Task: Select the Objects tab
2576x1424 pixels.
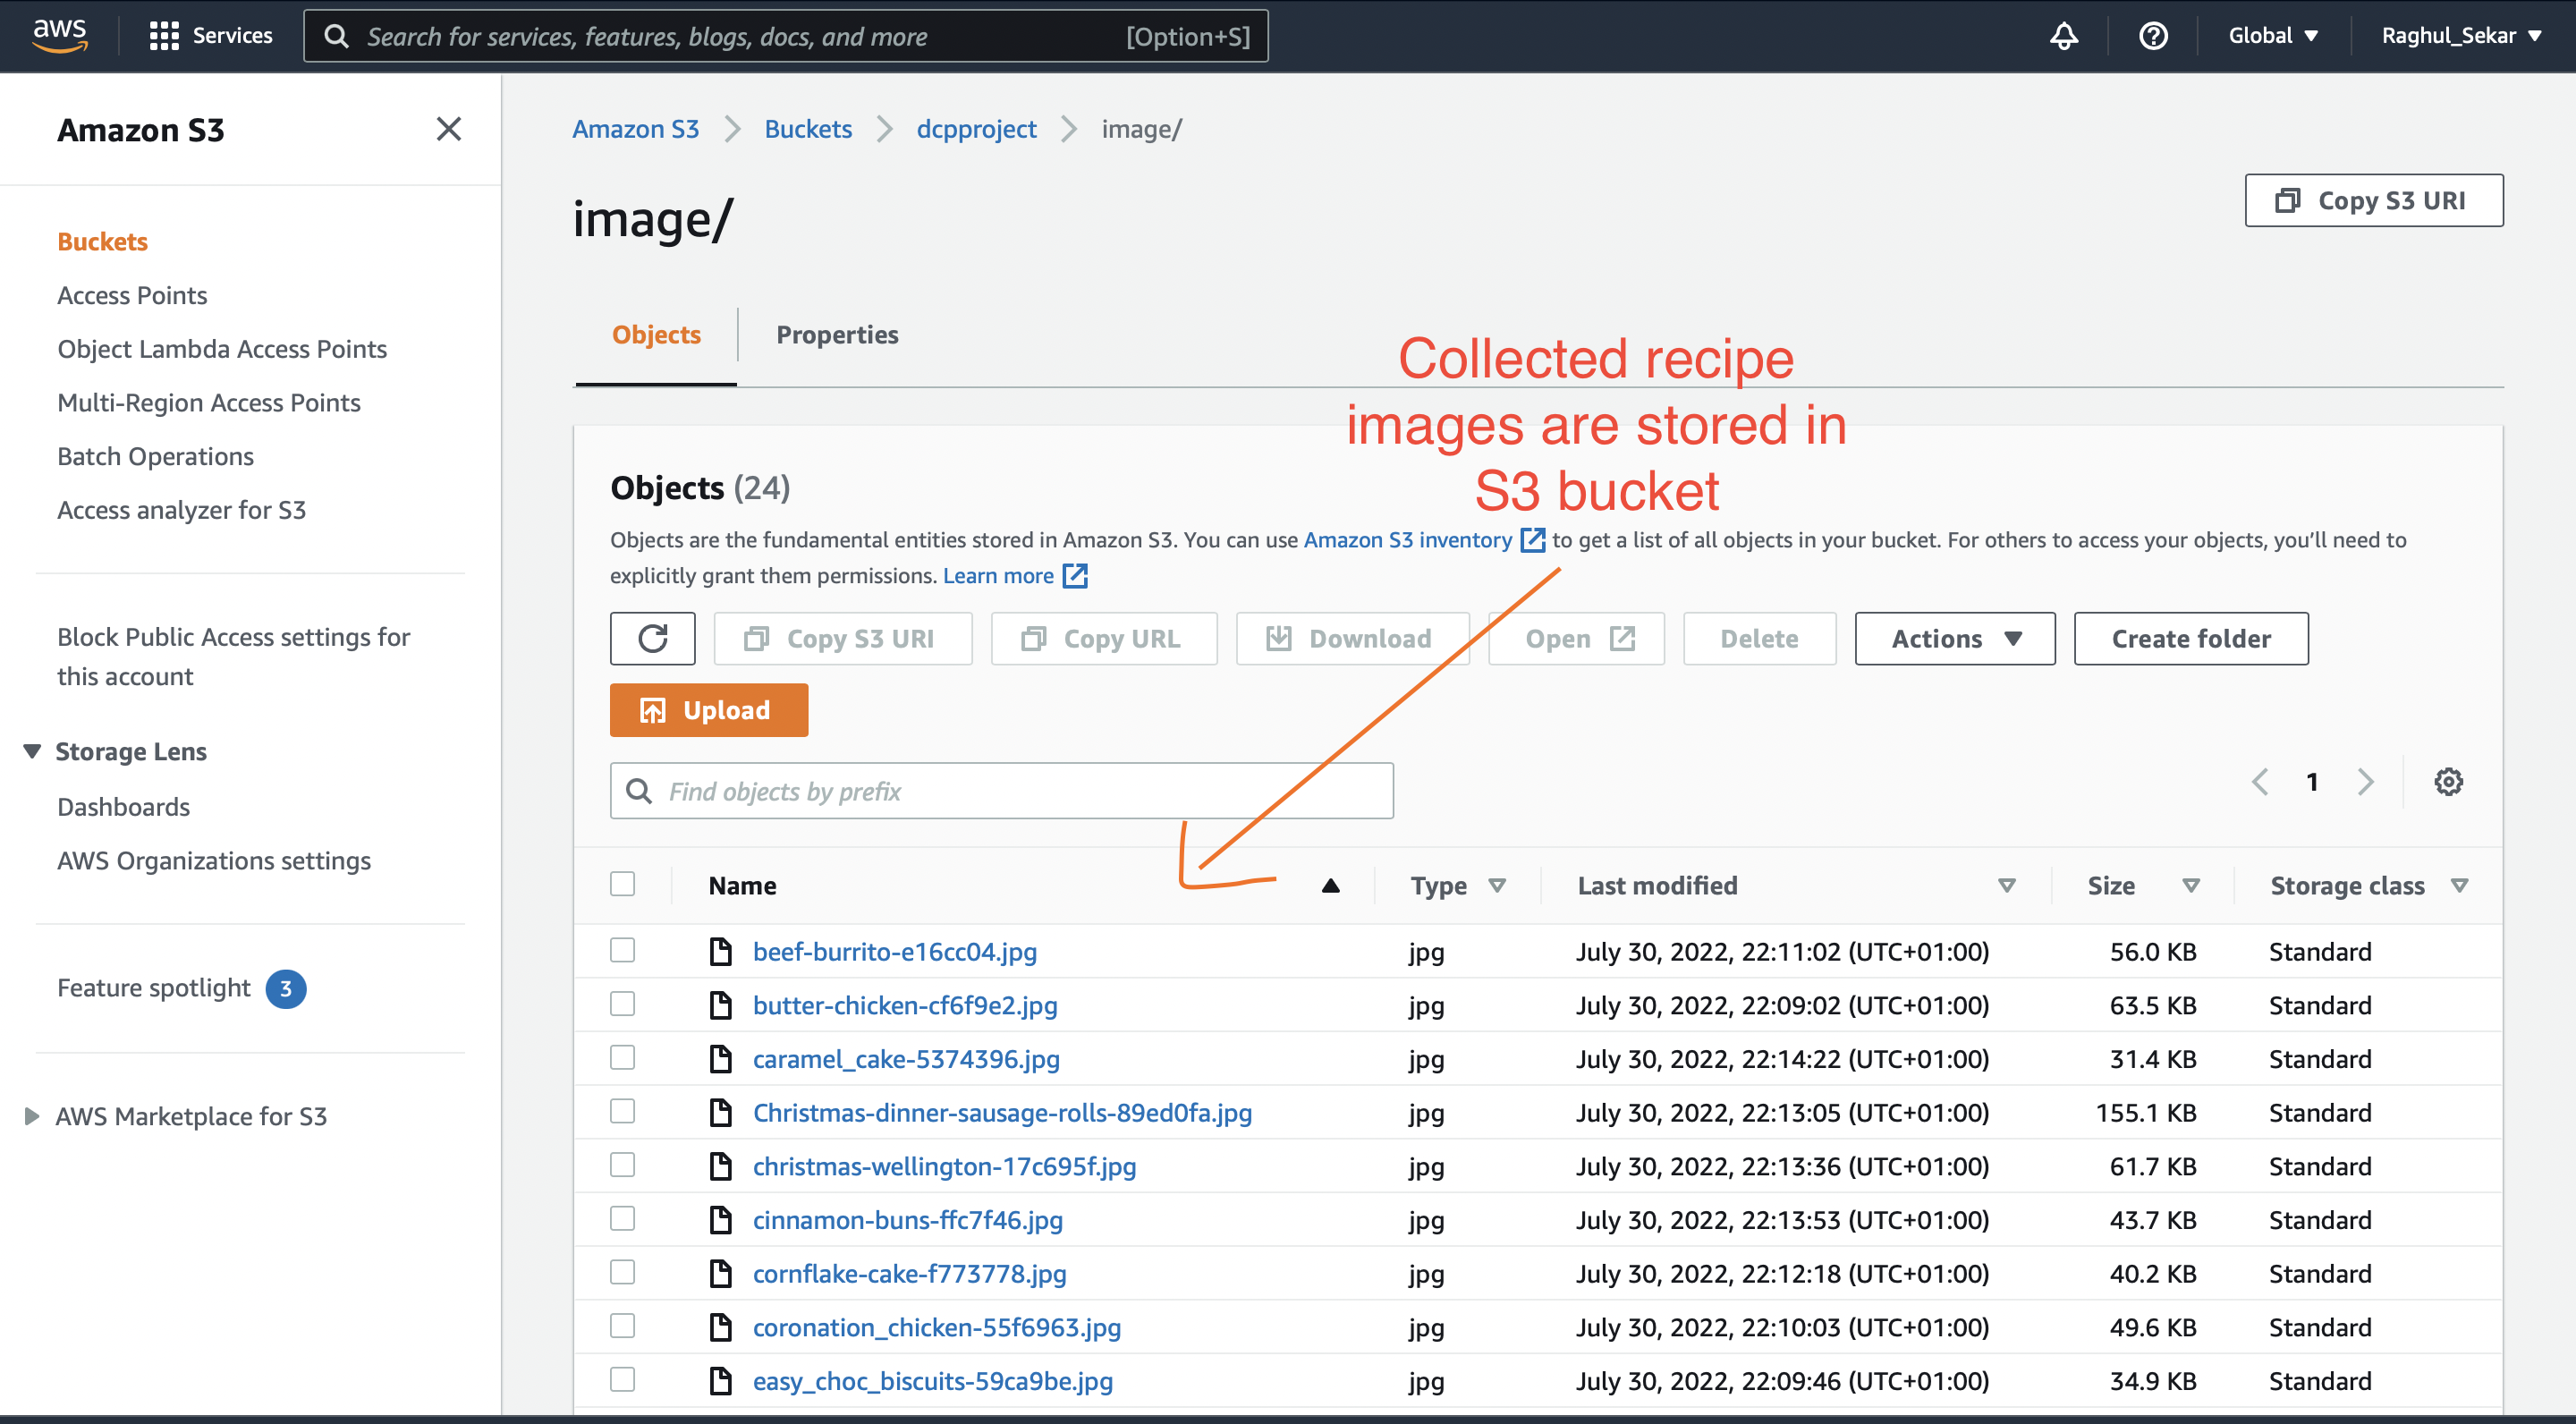Action: (655, 334)
